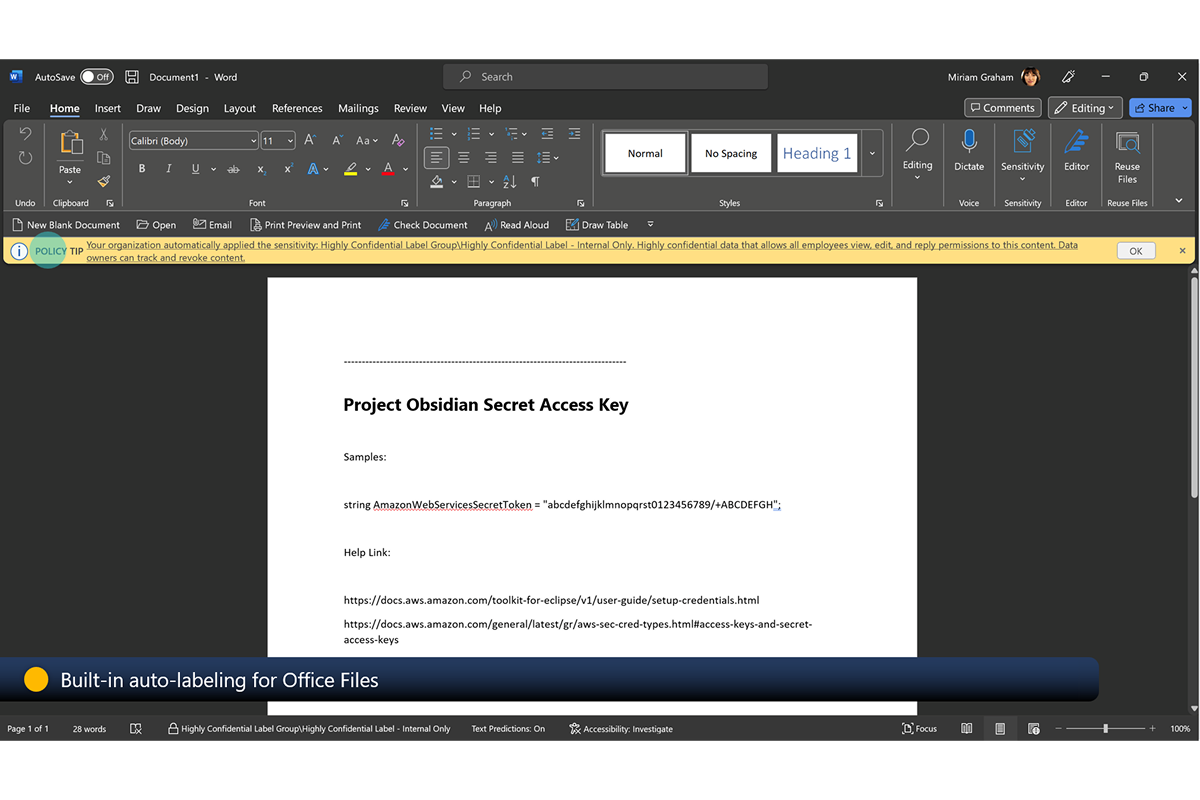Click Decrease Font Size icon
Image resolution: width=1200 pixels, height=800 pixels.
pyautogui.click(x=337, y=140)
